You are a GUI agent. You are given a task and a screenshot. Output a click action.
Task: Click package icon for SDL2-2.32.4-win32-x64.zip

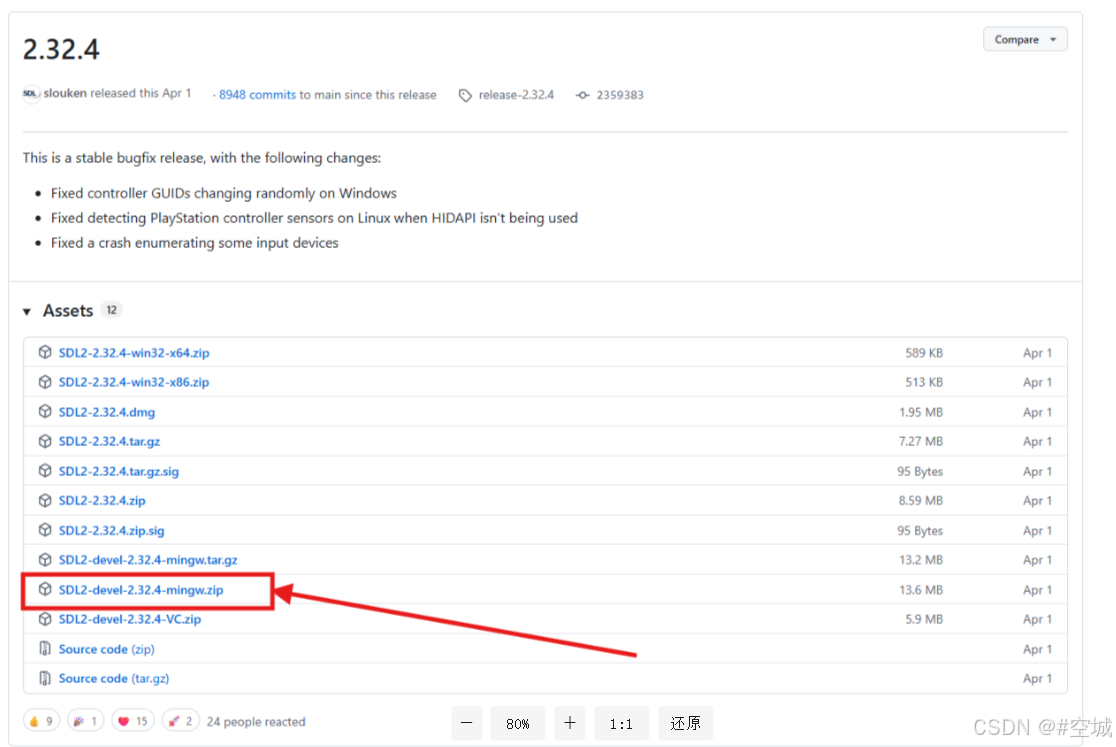pyautogui.click(x=45, y=352)
